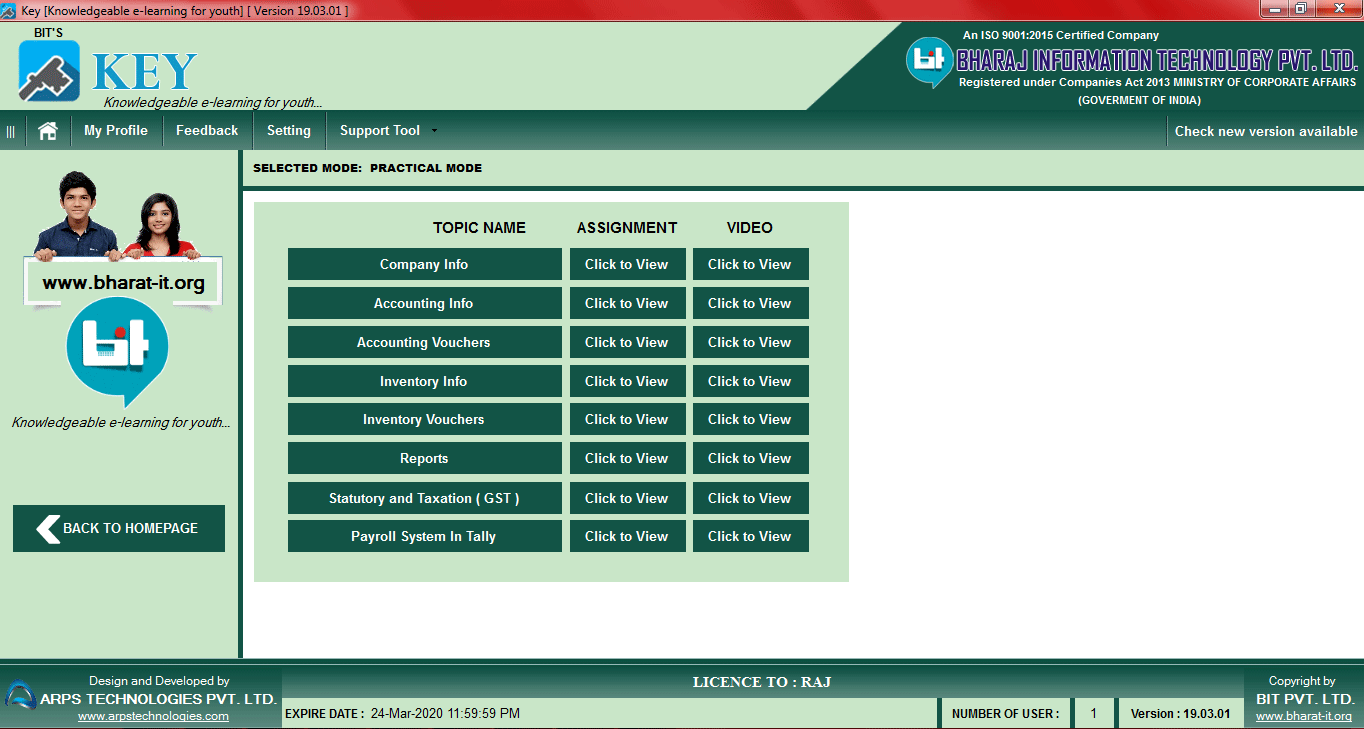
Task: Go to Home via house icon
Action: coord(48,131)
